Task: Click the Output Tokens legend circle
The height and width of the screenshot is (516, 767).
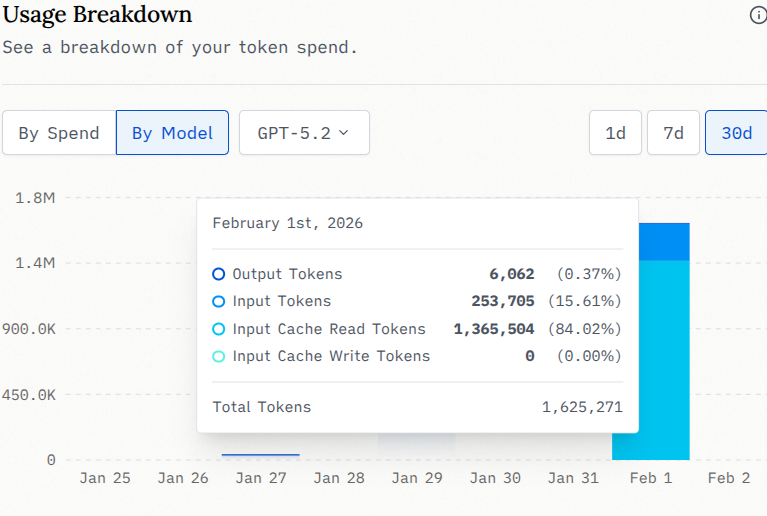Action: 219,274
